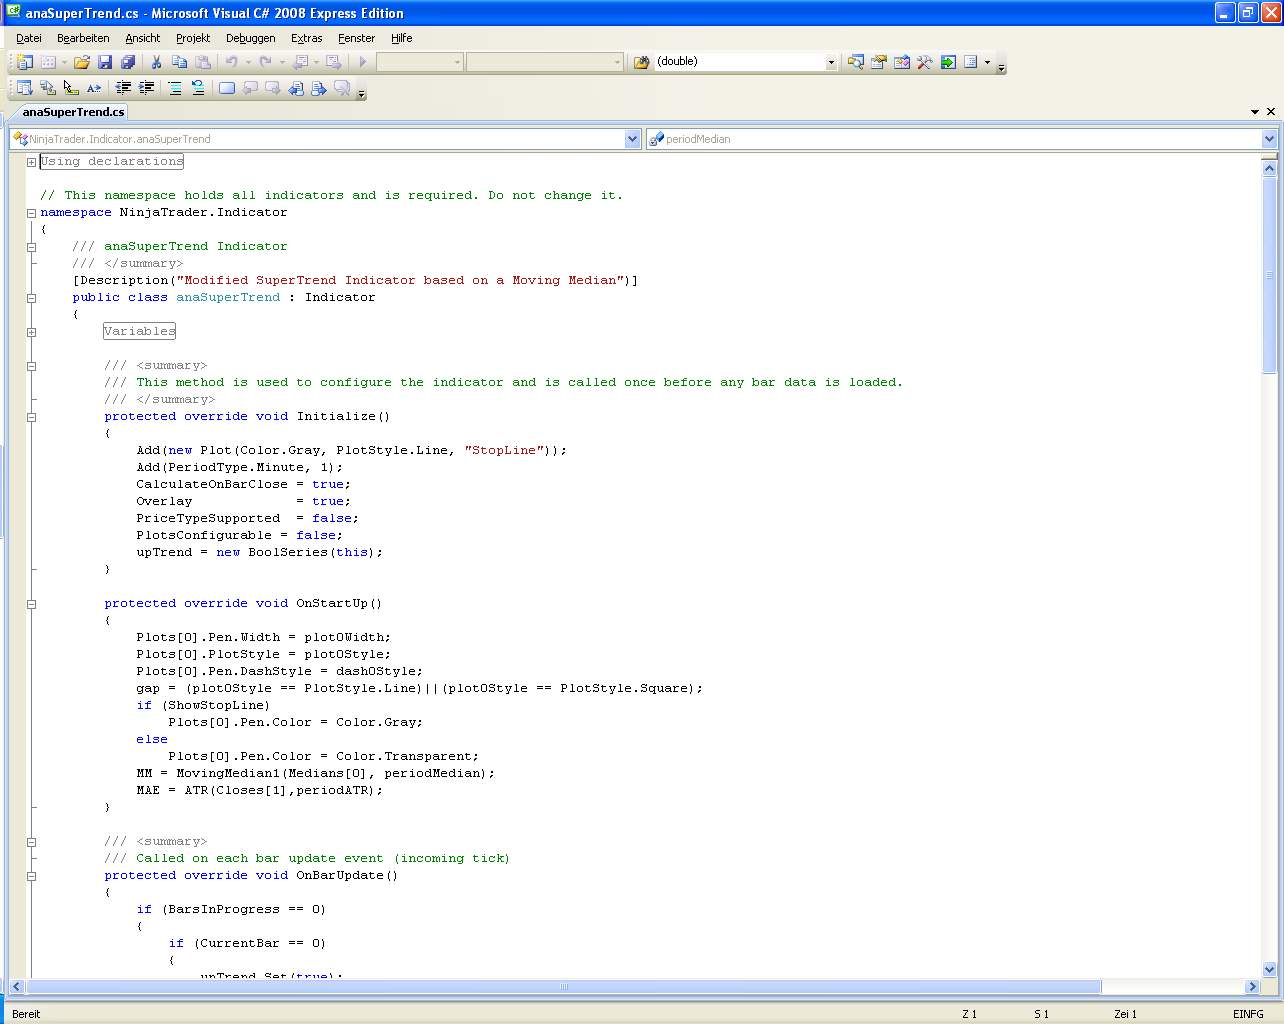1284x1024 pixels.
Task: Open the Bearbeiten menu
Action: (83, 38)
